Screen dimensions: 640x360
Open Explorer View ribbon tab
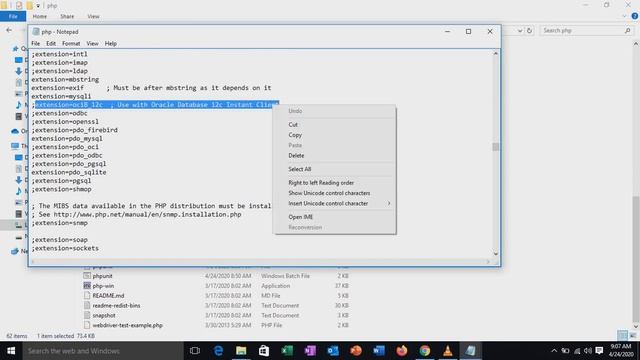tap(93, 16)
